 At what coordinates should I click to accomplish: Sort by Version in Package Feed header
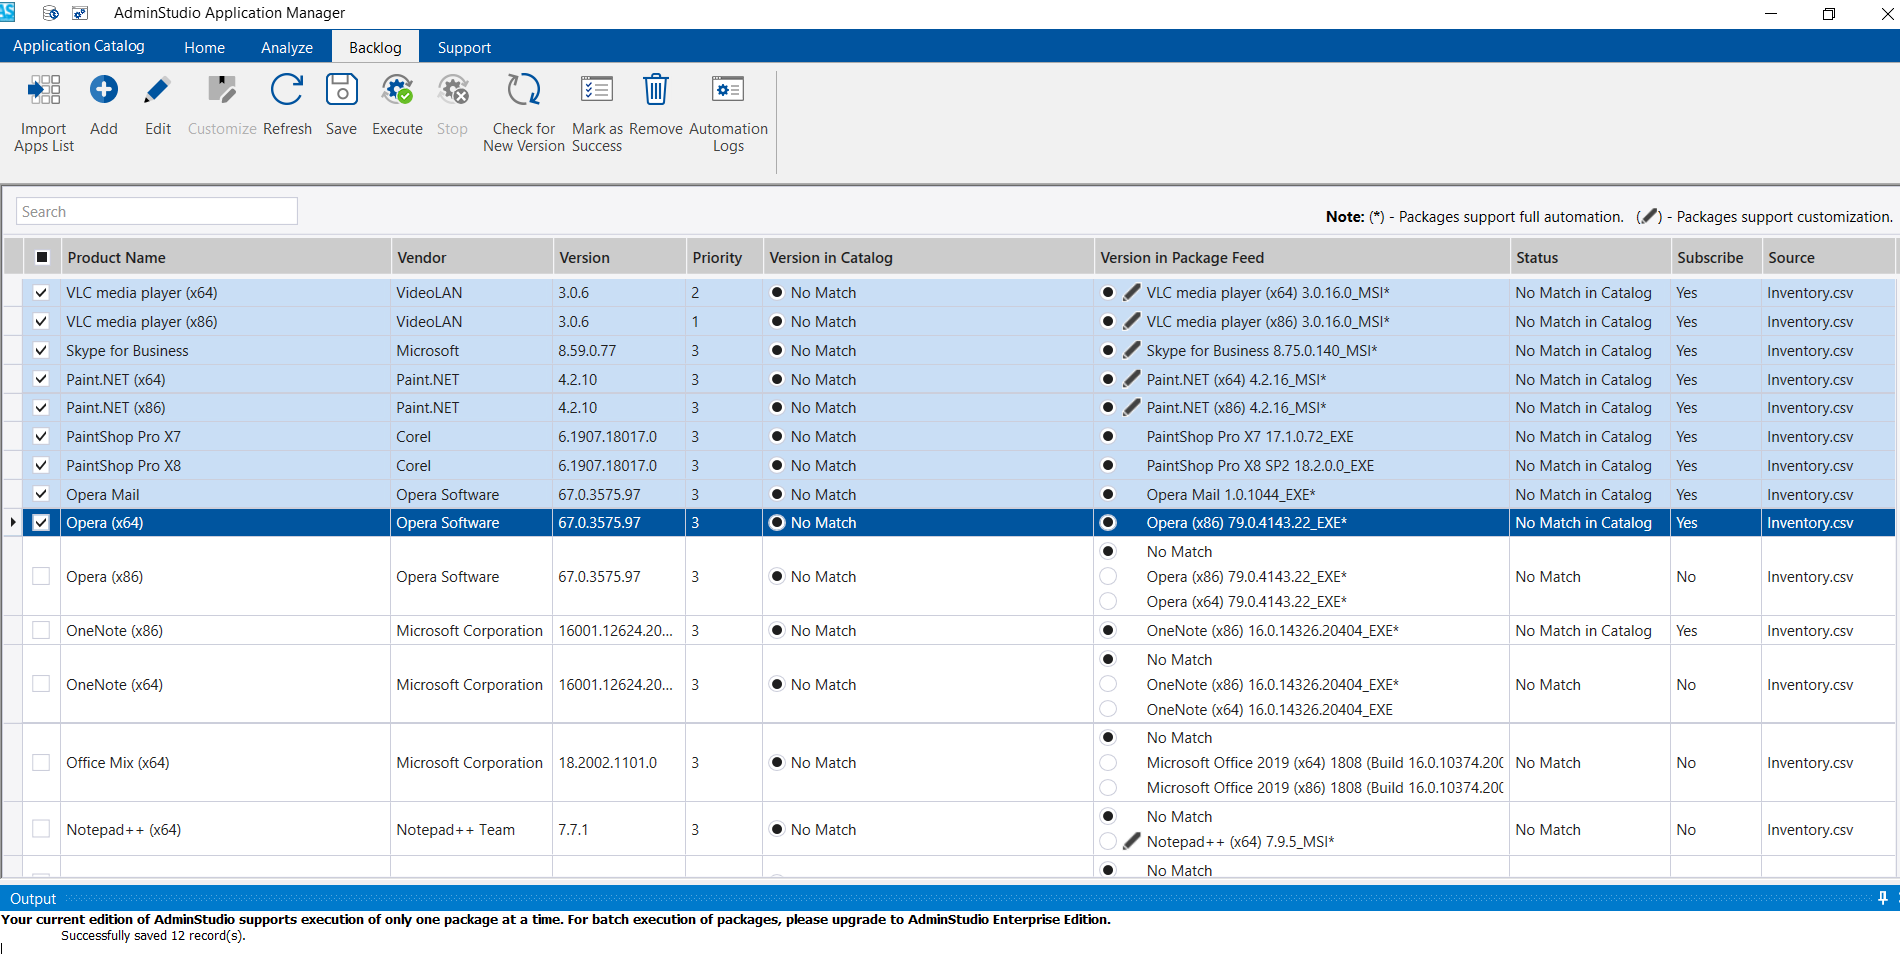coord(1302,257)
